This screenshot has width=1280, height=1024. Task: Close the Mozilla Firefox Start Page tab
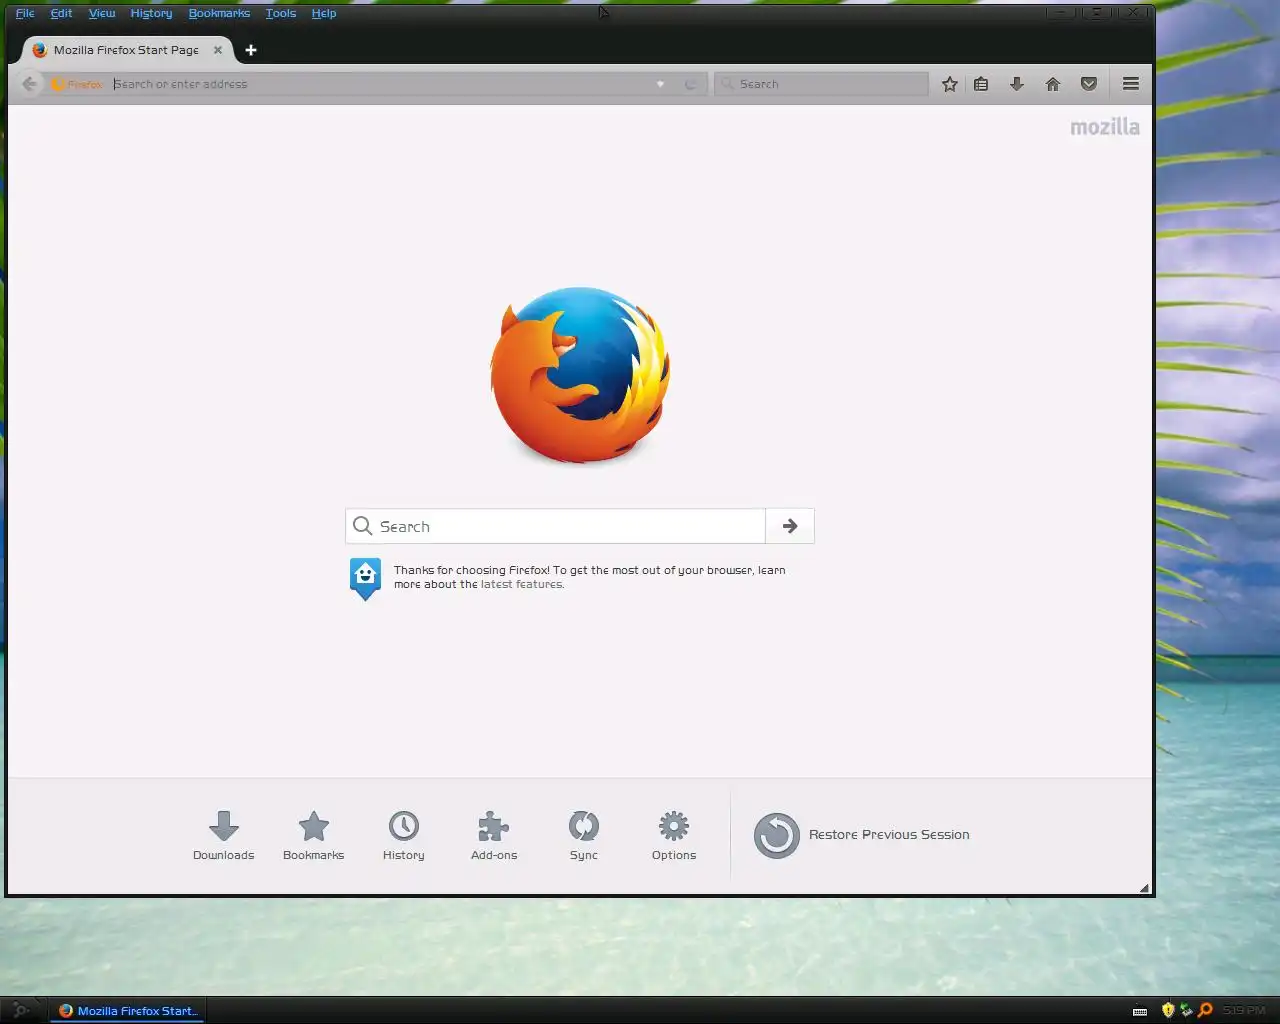[218, 50]
